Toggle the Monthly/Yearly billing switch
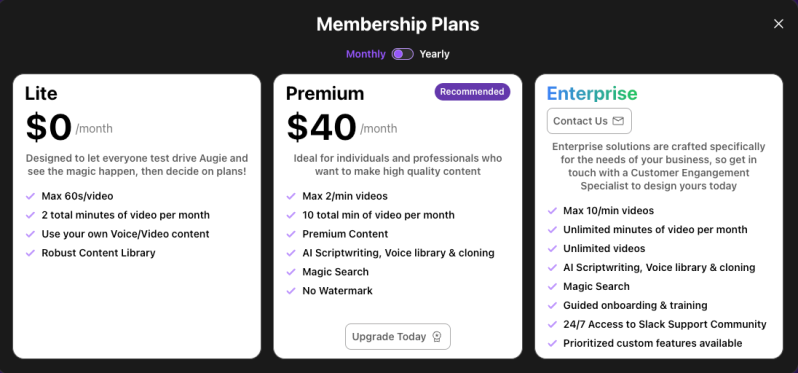 pyautogui.click(x=403, y=54)
